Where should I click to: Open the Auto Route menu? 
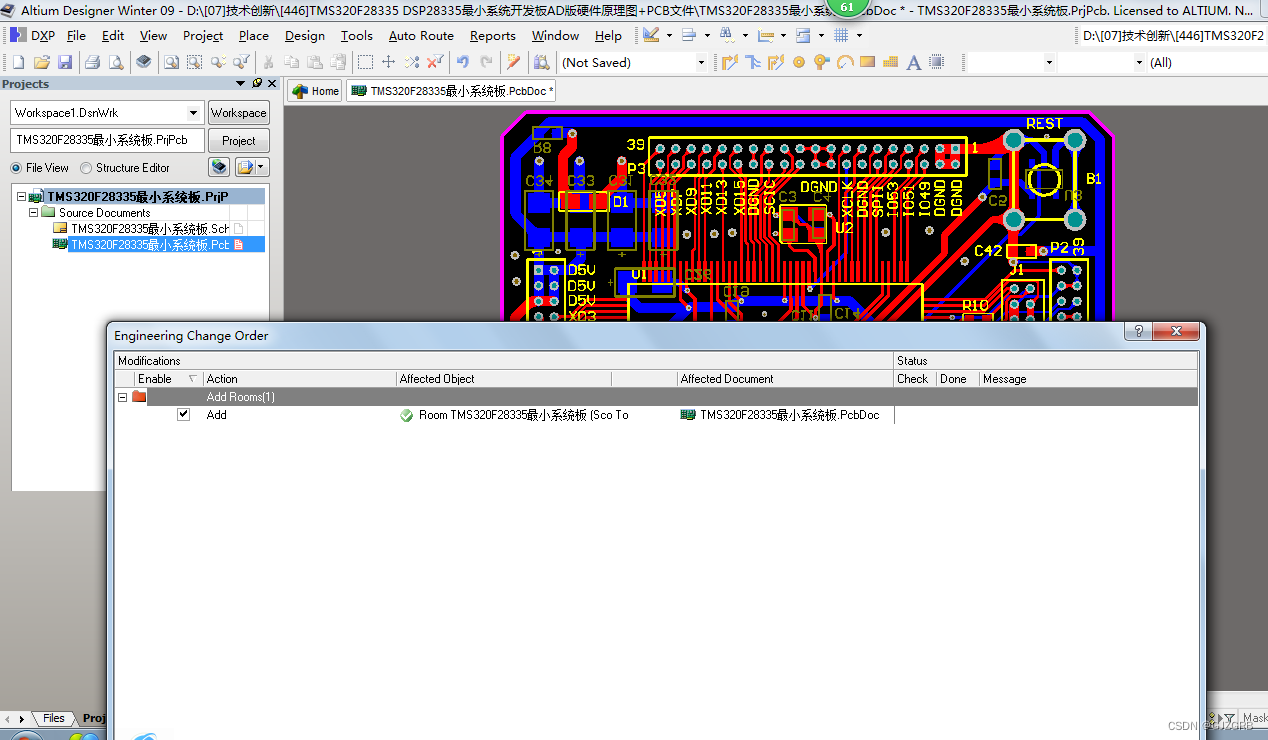[x=421, y=35]
